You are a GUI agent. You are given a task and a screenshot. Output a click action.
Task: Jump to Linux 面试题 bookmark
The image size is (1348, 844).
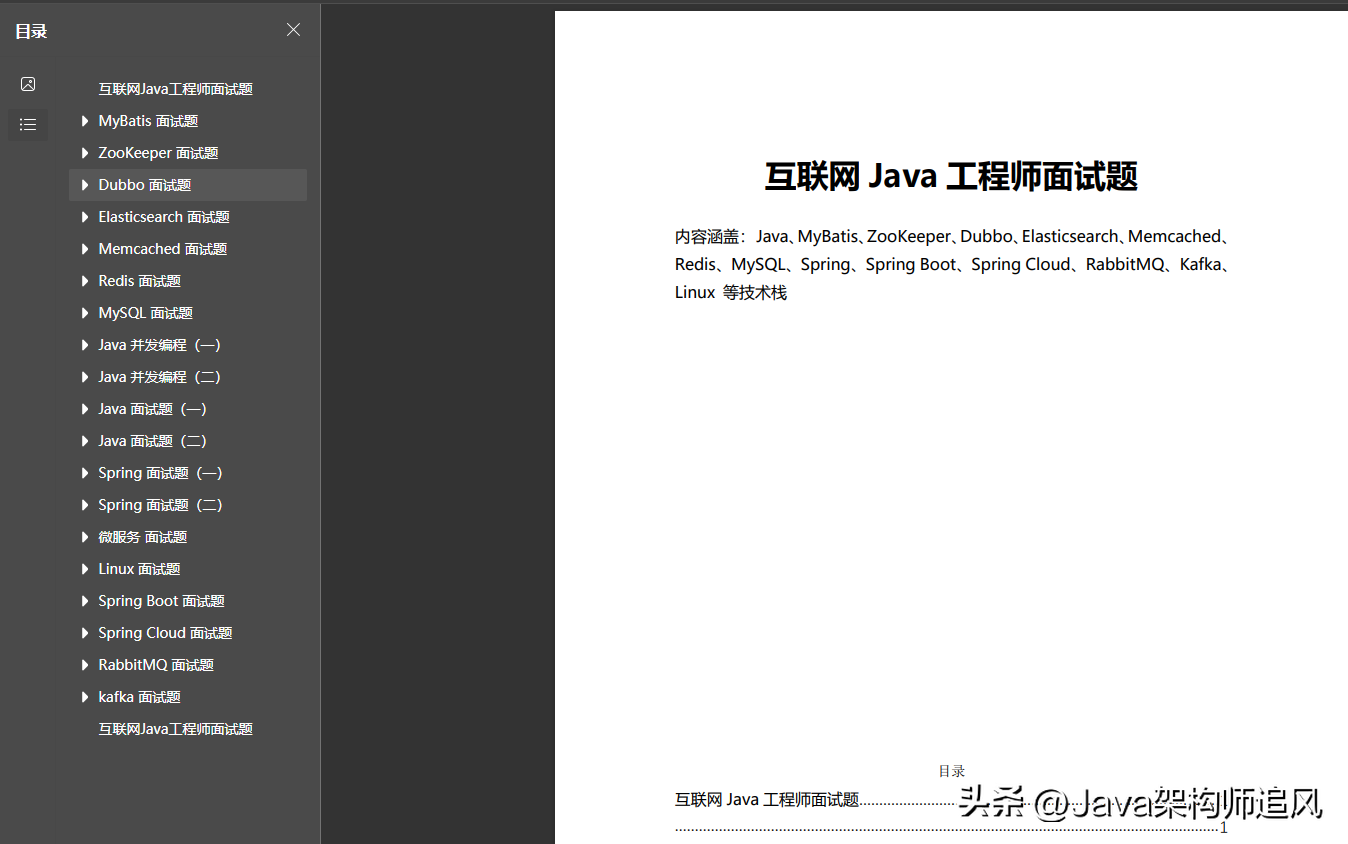click(139, 569)
